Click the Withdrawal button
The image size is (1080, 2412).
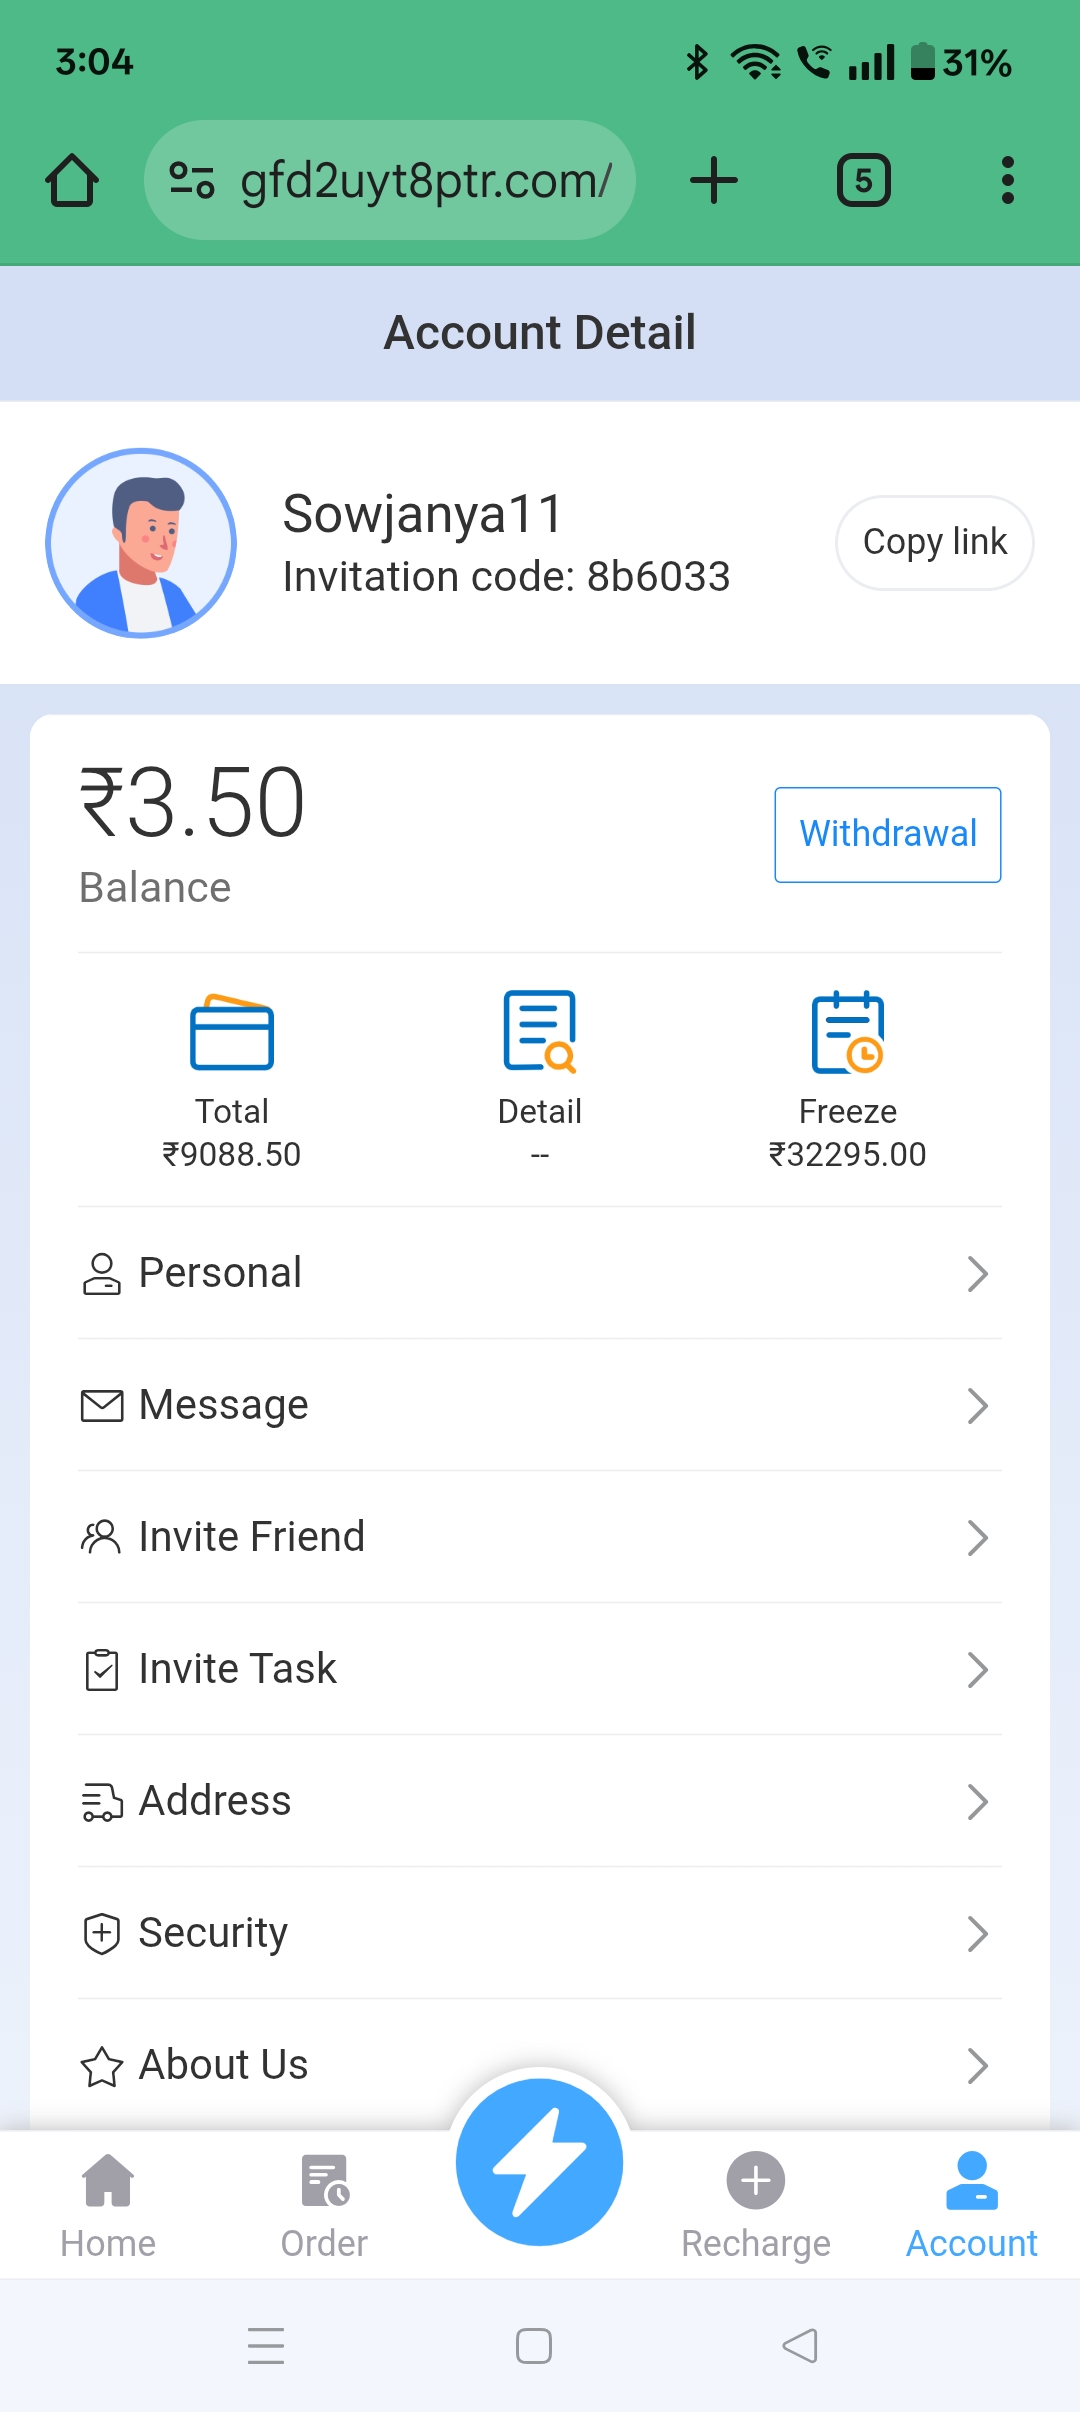click(888, 834)
